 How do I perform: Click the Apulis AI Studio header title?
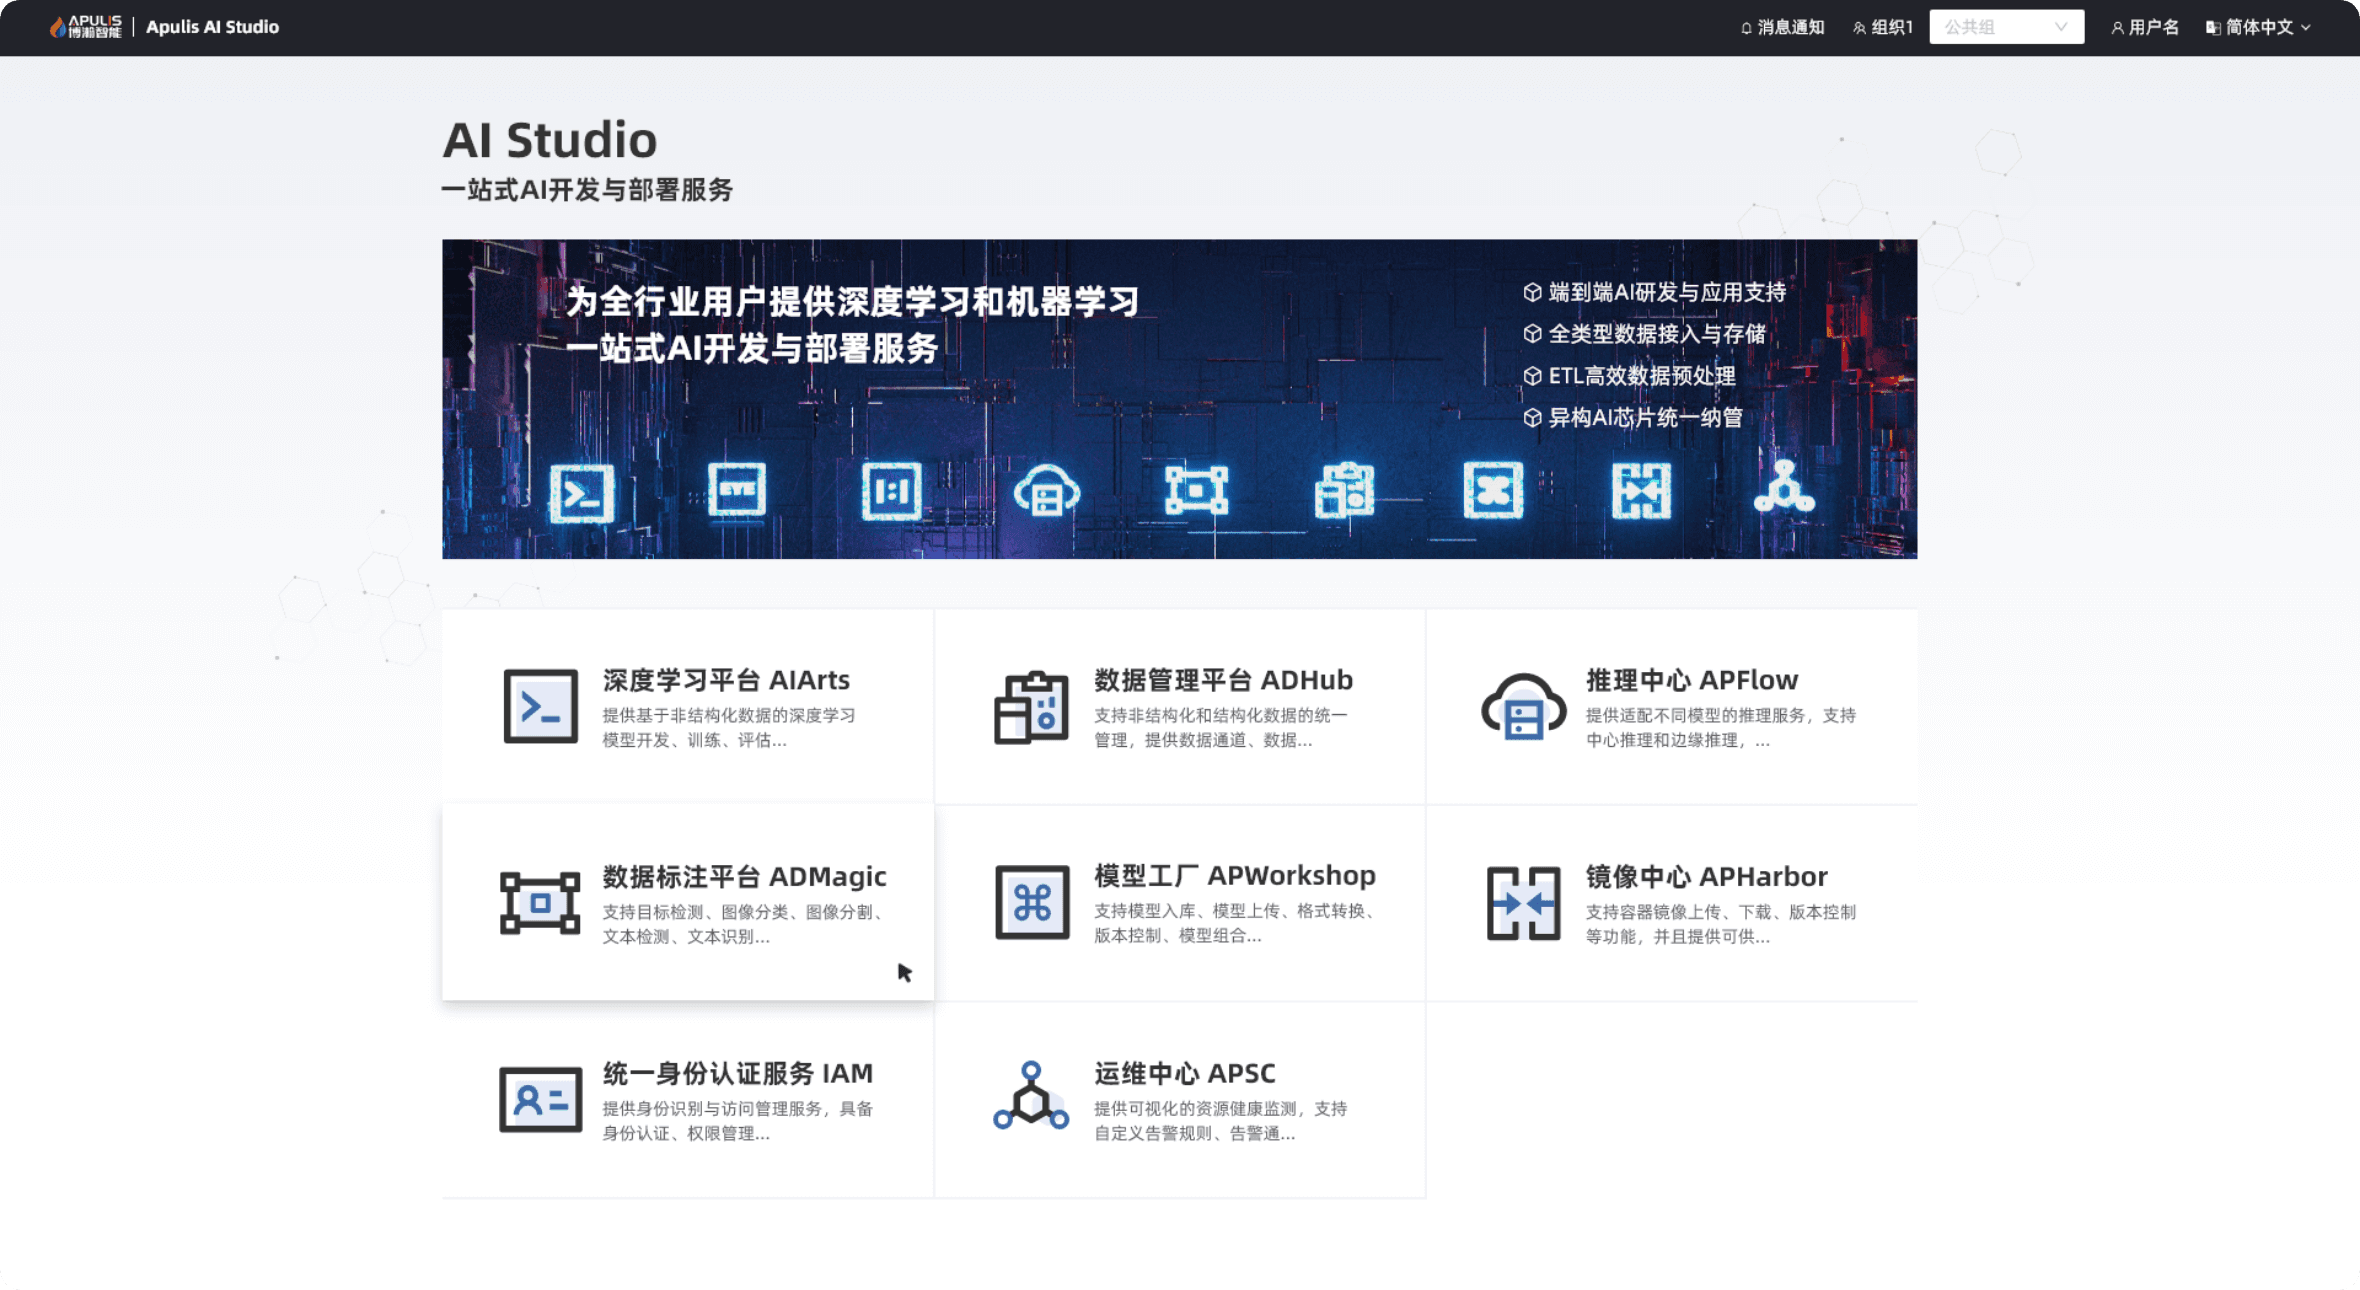(212, 27)
